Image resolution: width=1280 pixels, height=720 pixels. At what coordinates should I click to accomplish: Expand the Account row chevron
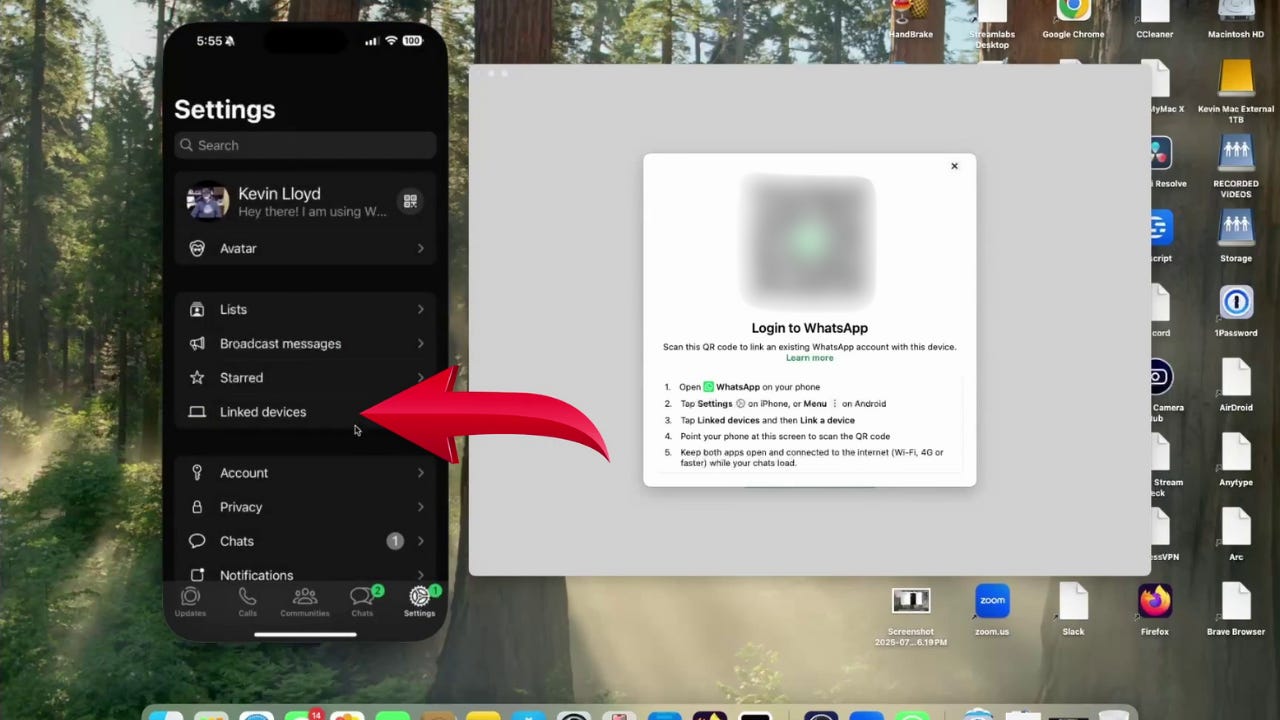(420, 472)
